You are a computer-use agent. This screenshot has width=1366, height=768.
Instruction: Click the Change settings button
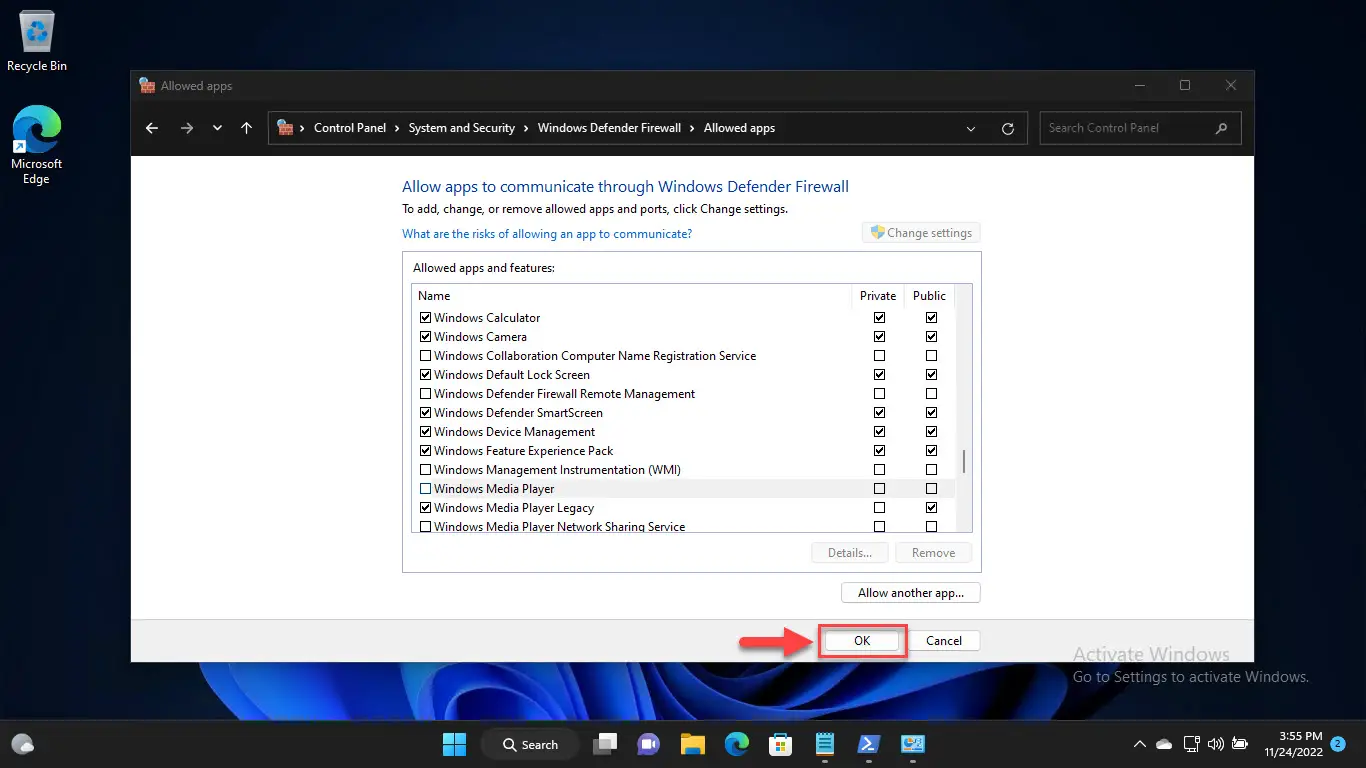click(921, 233)
